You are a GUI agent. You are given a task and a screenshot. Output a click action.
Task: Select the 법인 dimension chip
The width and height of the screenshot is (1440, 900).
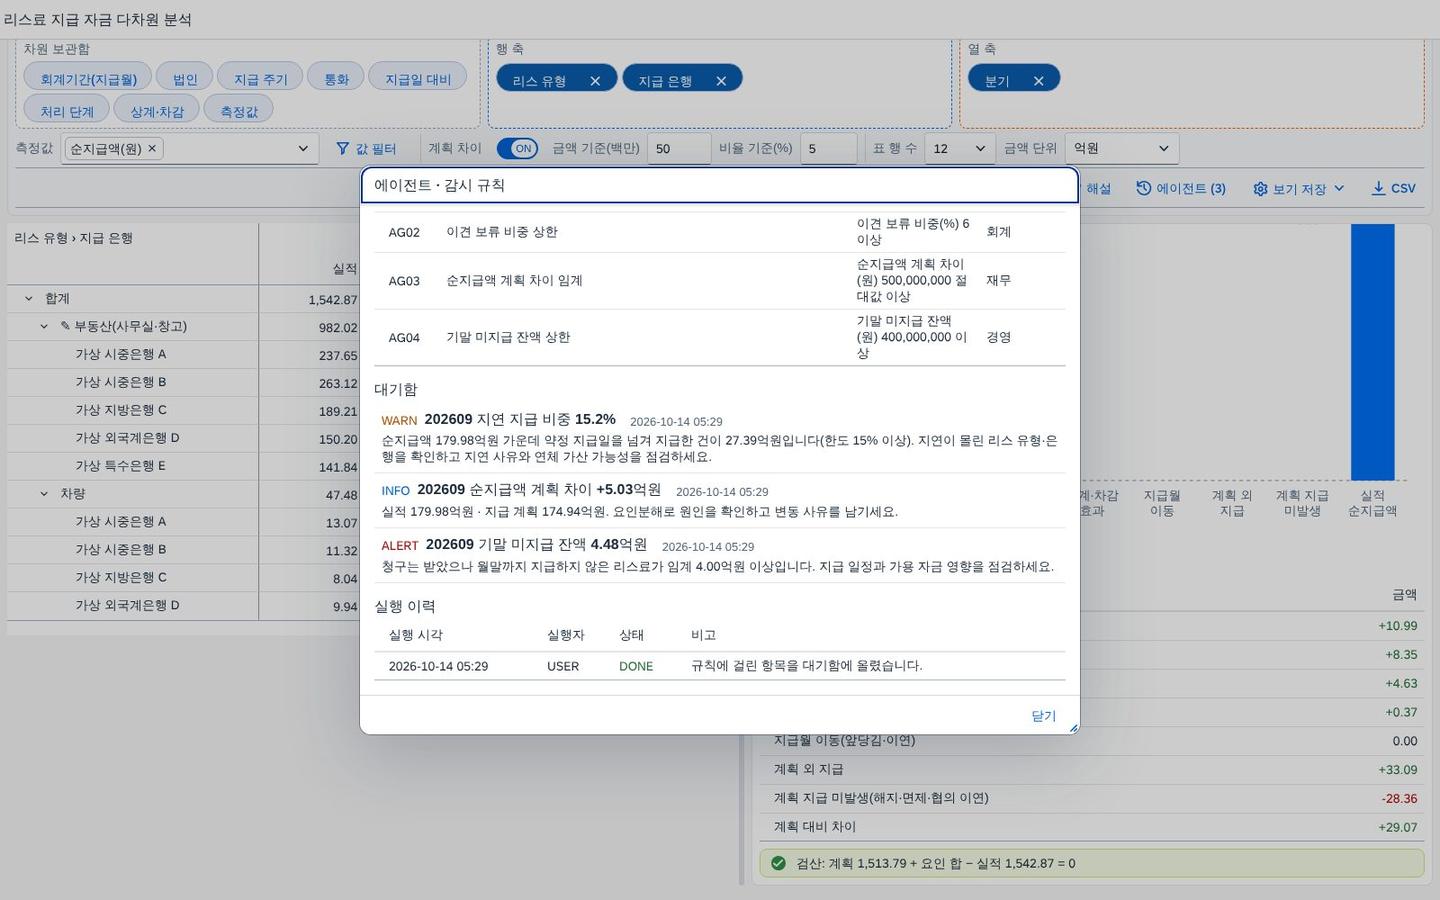185,78
